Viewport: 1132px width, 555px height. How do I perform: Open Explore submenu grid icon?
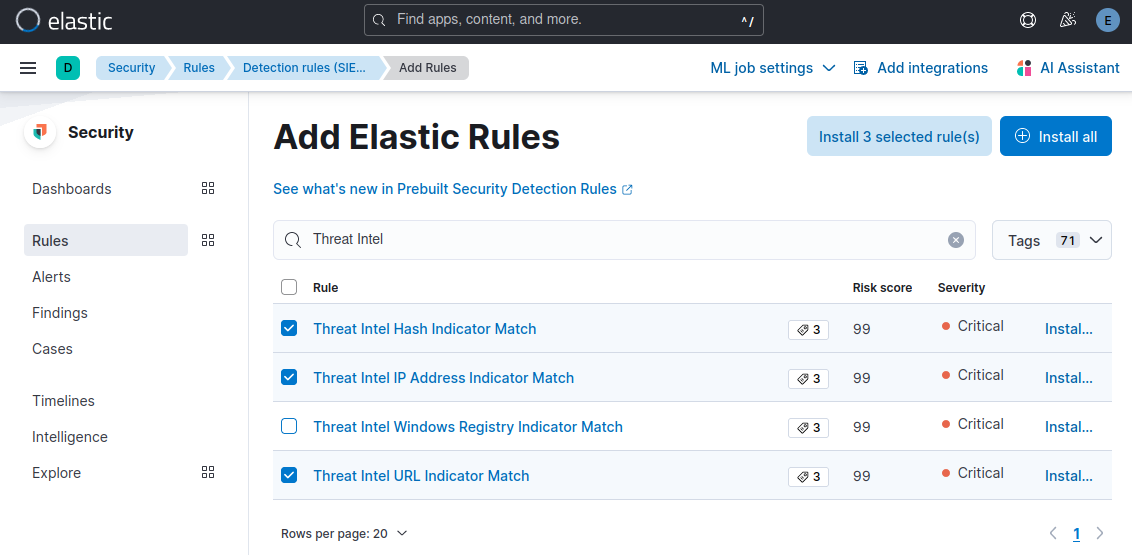tap(208, 473)
